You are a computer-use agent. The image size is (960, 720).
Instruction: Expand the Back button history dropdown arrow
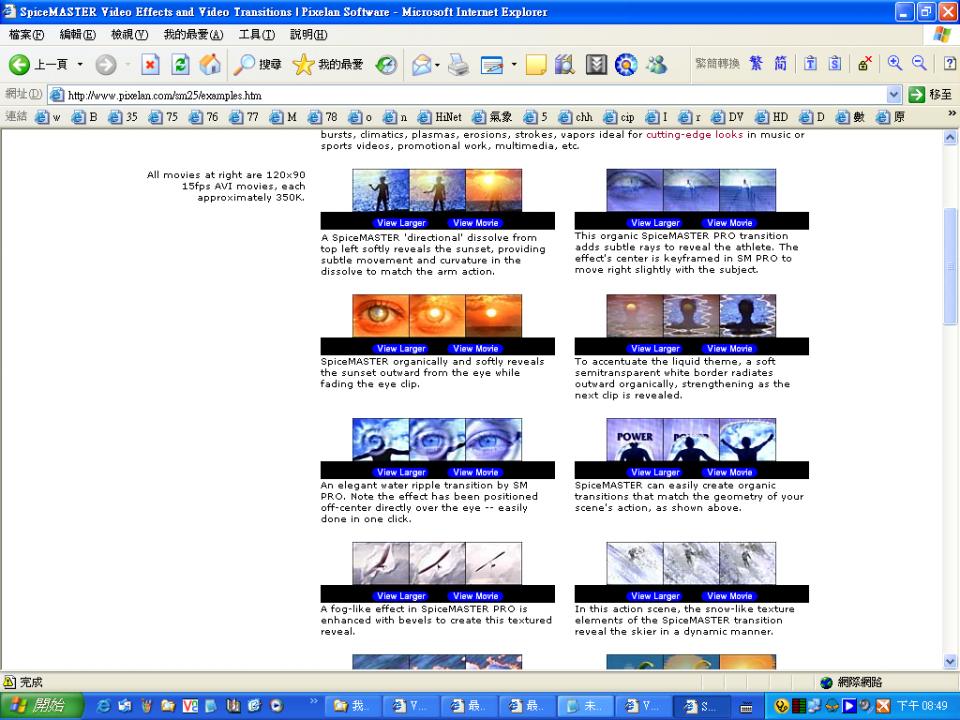pos(80,65)
